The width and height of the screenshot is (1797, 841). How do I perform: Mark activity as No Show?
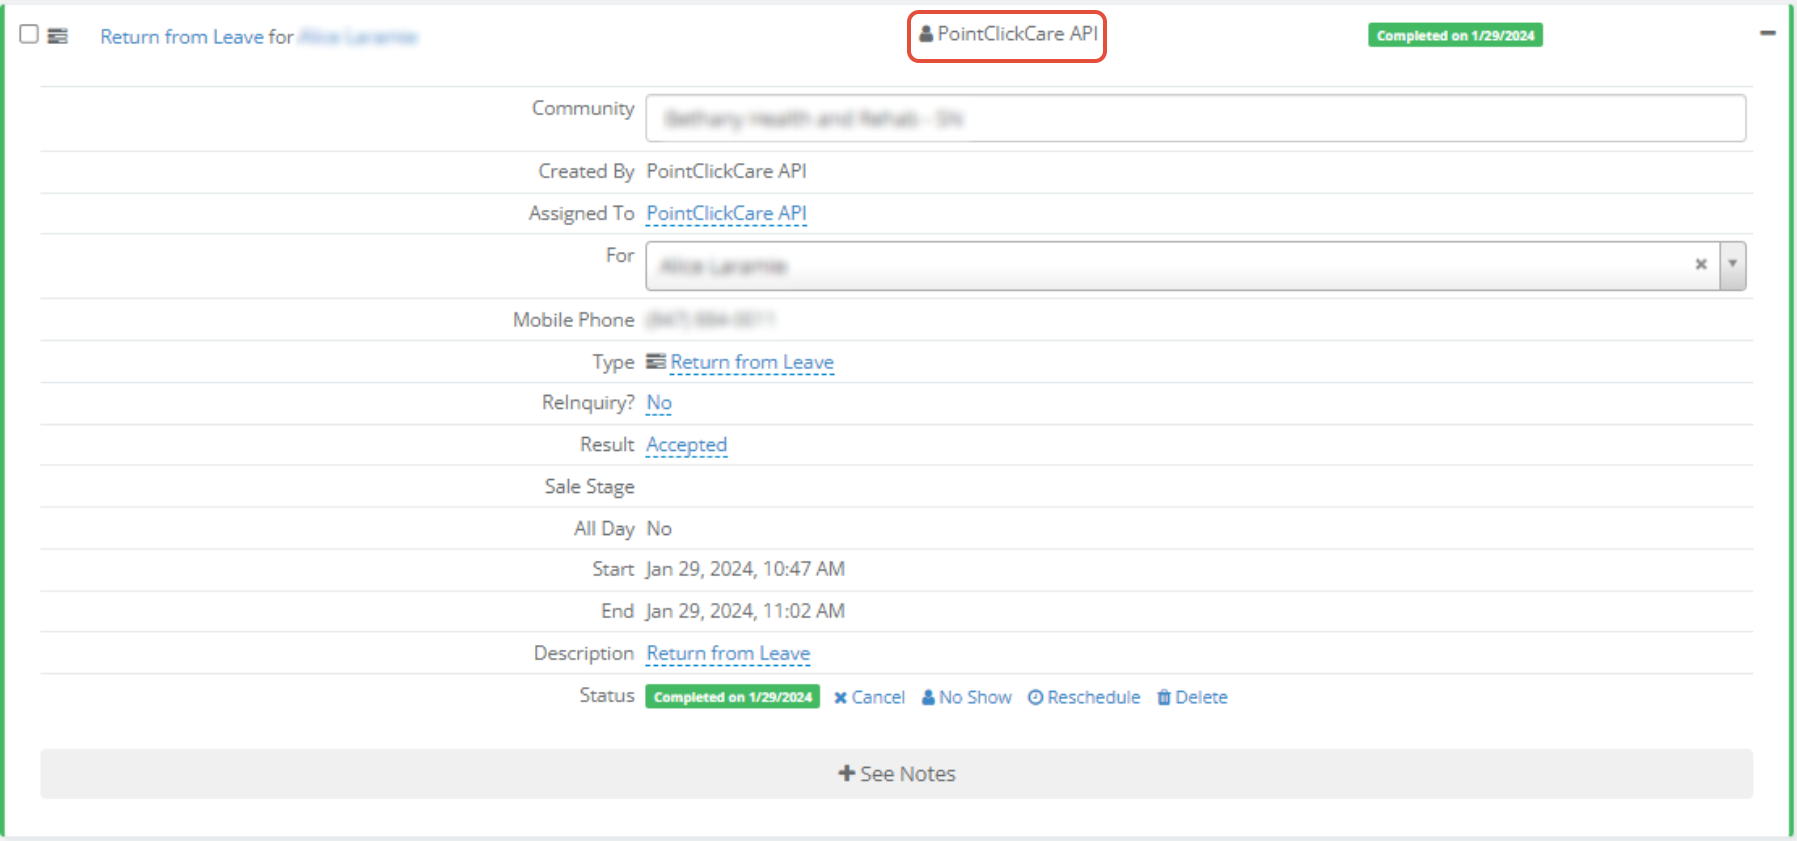tap(975, 697)
